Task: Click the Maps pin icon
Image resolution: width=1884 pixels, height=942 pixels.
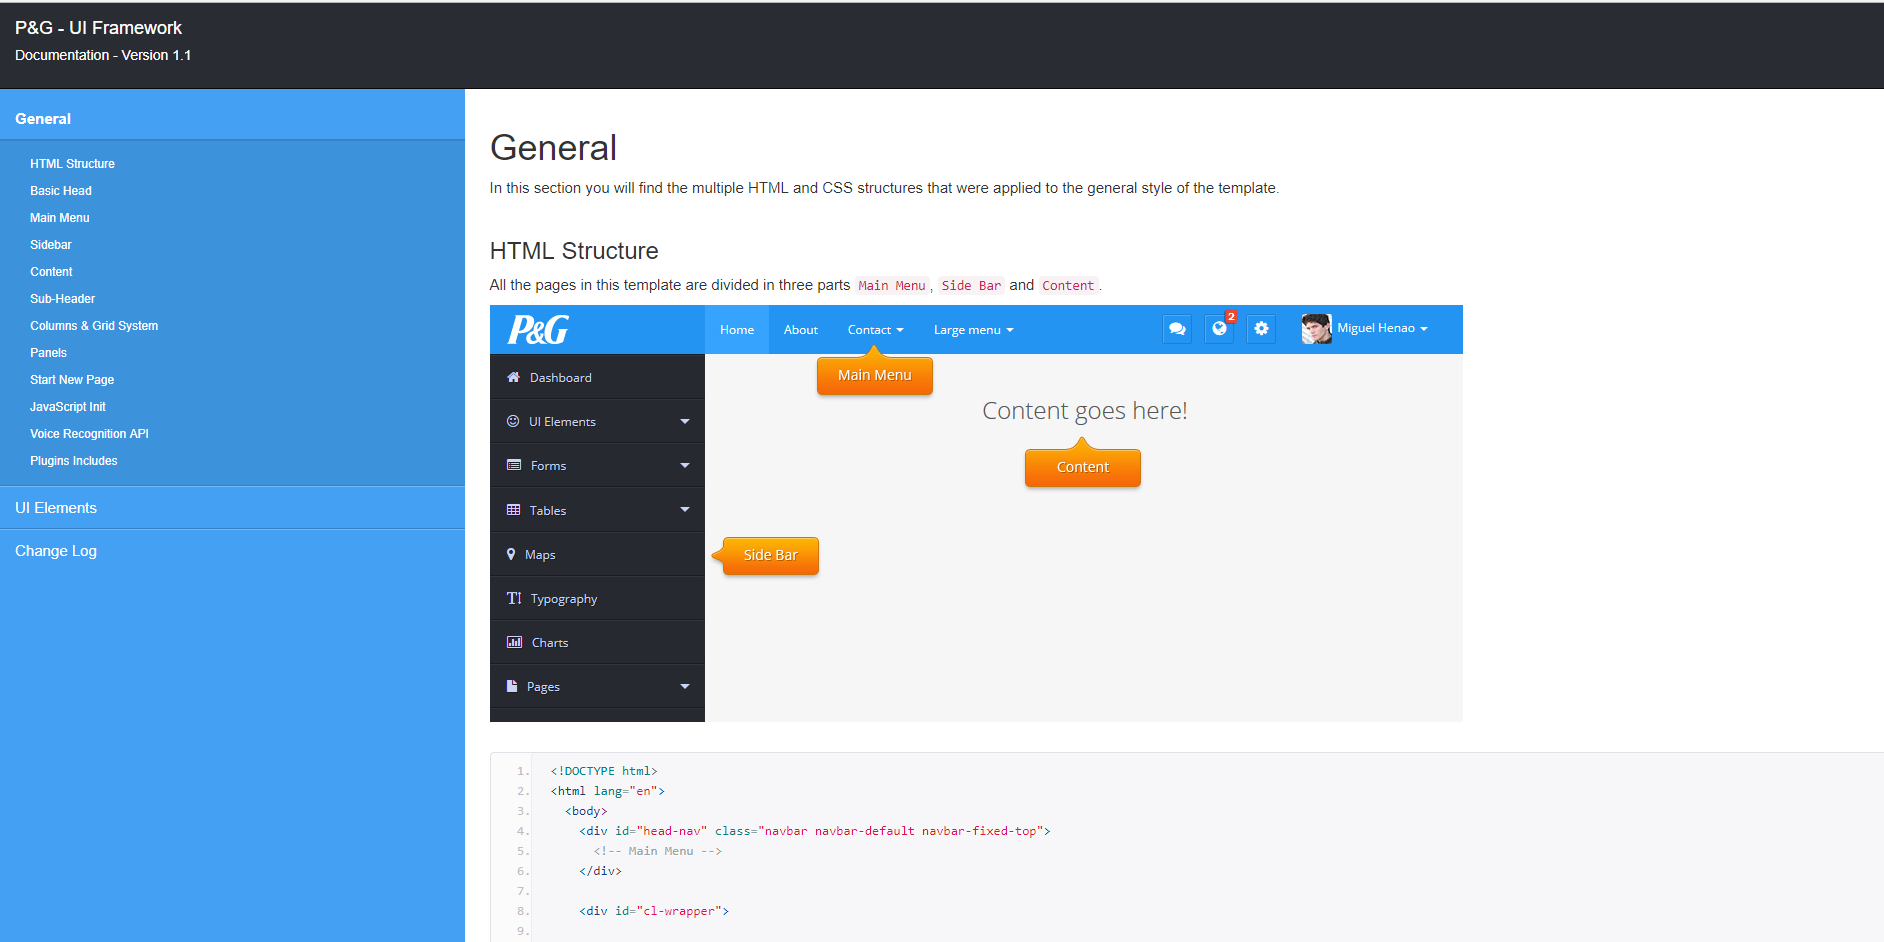Action: coord(513,554)
